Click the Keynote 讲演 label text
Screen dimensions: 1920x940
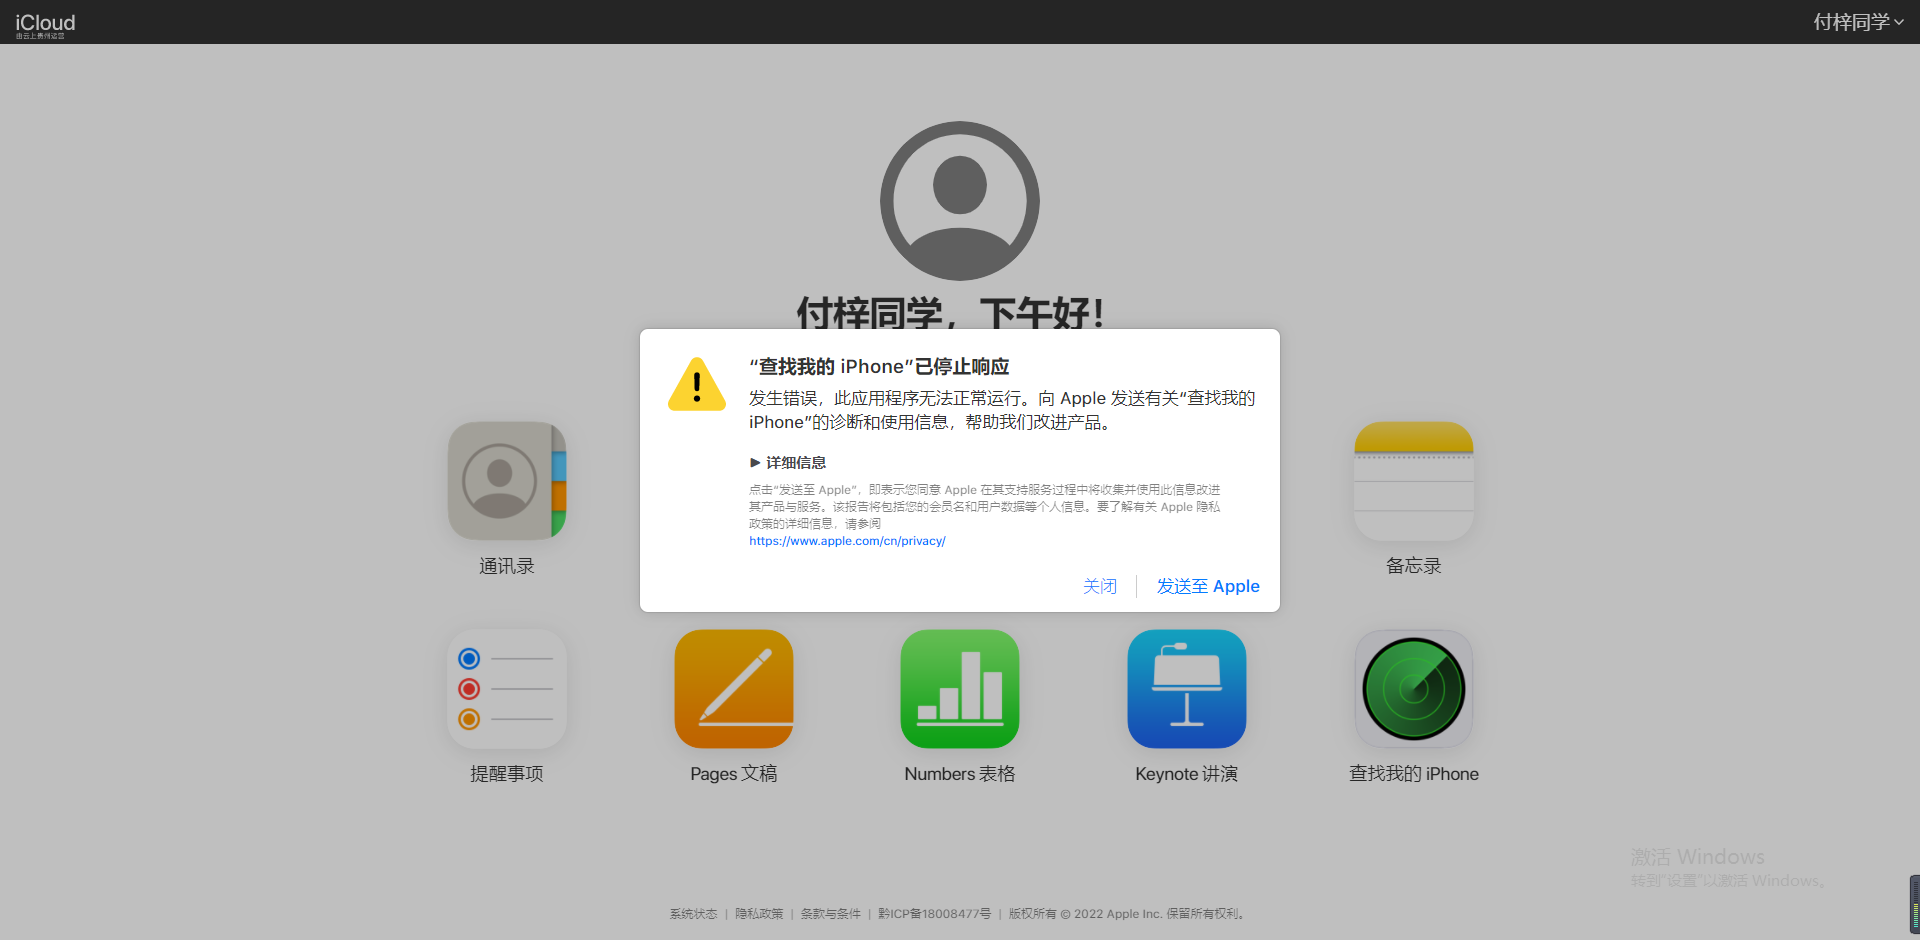(x=1187, y=774)
